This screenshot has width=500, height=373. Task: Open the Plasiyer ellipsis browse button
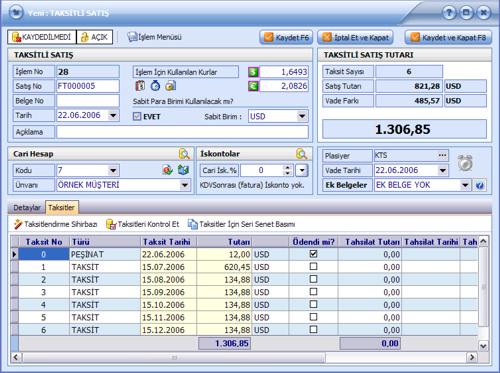442,155
